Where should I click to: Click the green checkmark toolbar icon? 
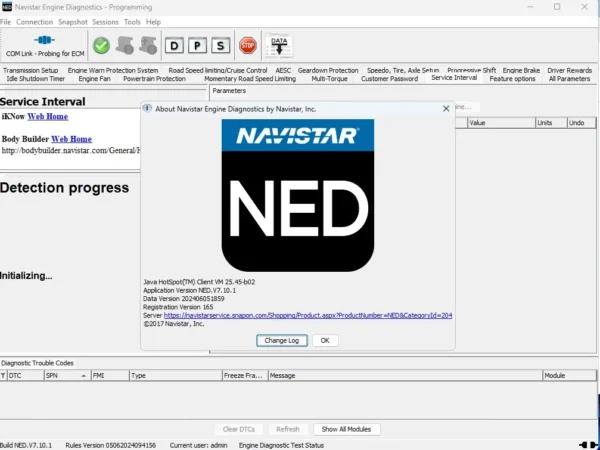tap(101, 46)
